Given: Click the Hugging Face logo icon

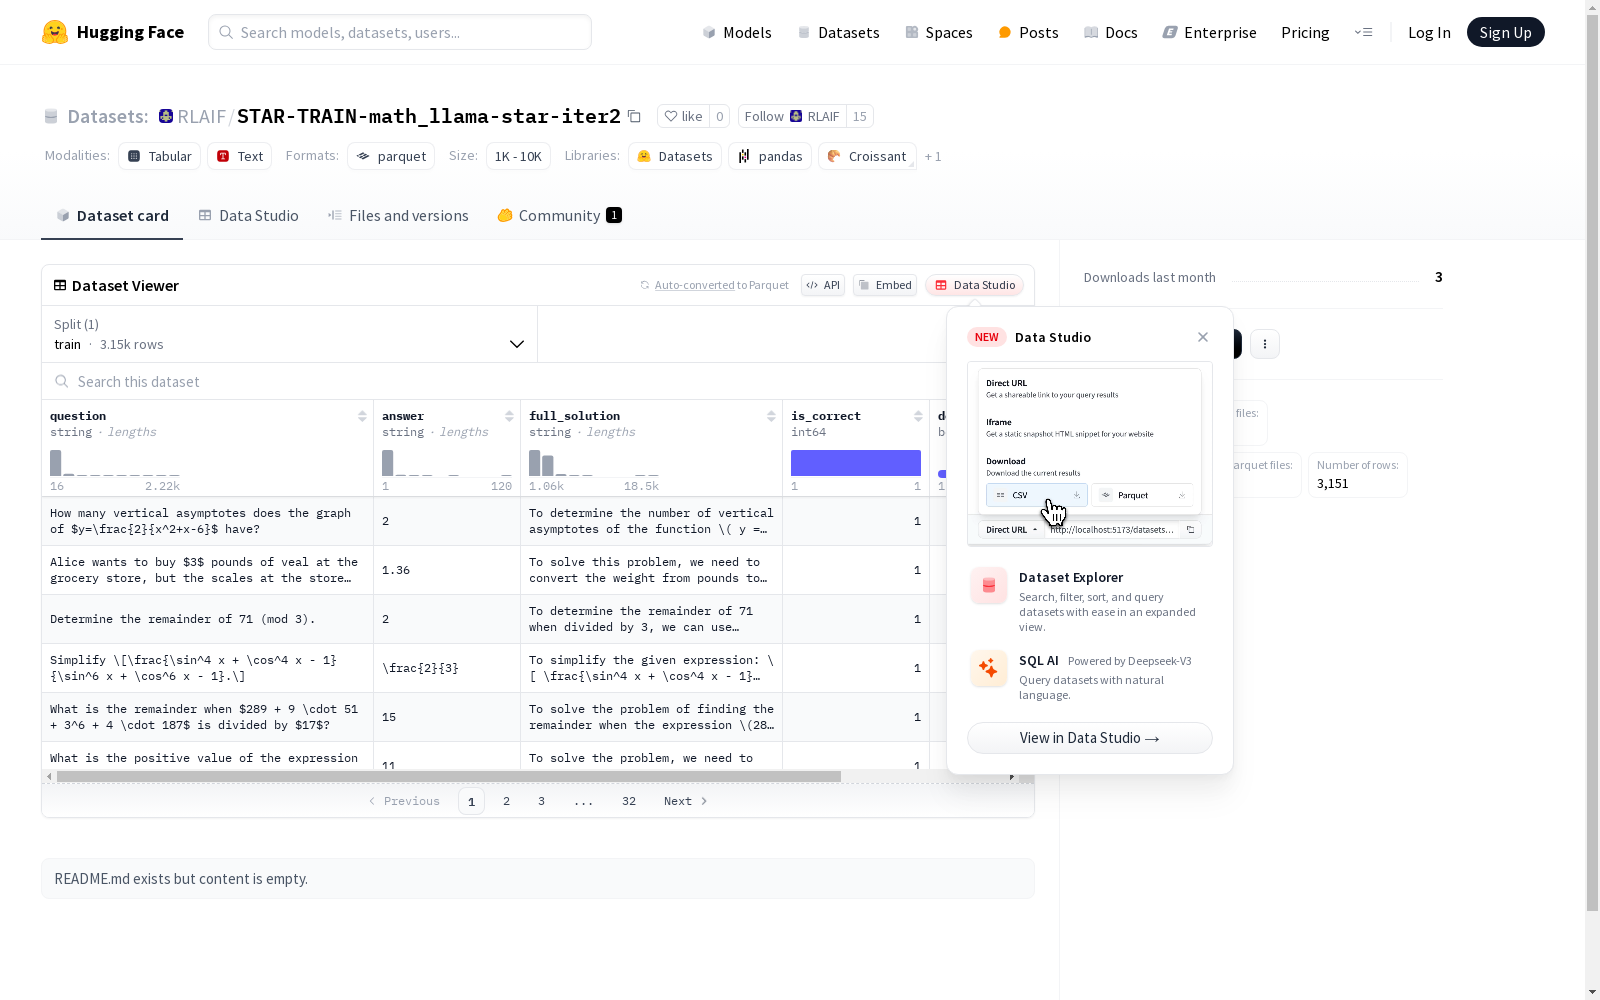Looking at the screenshot, I should [55, 32].
